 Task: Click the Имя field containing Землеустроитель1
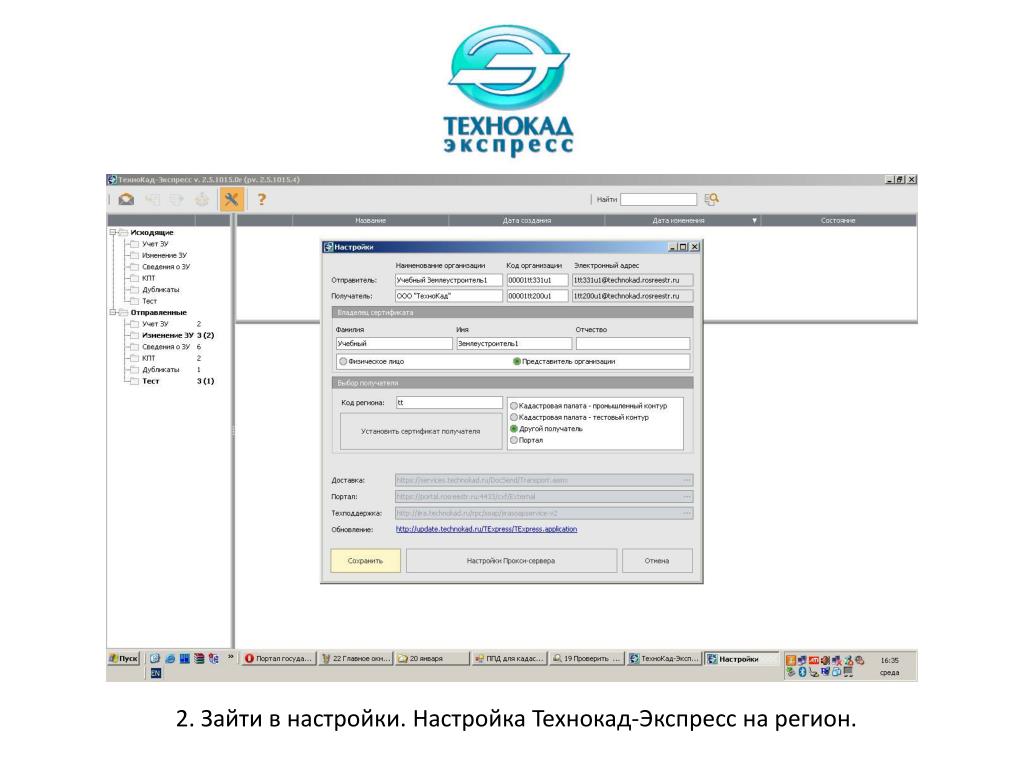pyautogui.click(x=514, y=344)
